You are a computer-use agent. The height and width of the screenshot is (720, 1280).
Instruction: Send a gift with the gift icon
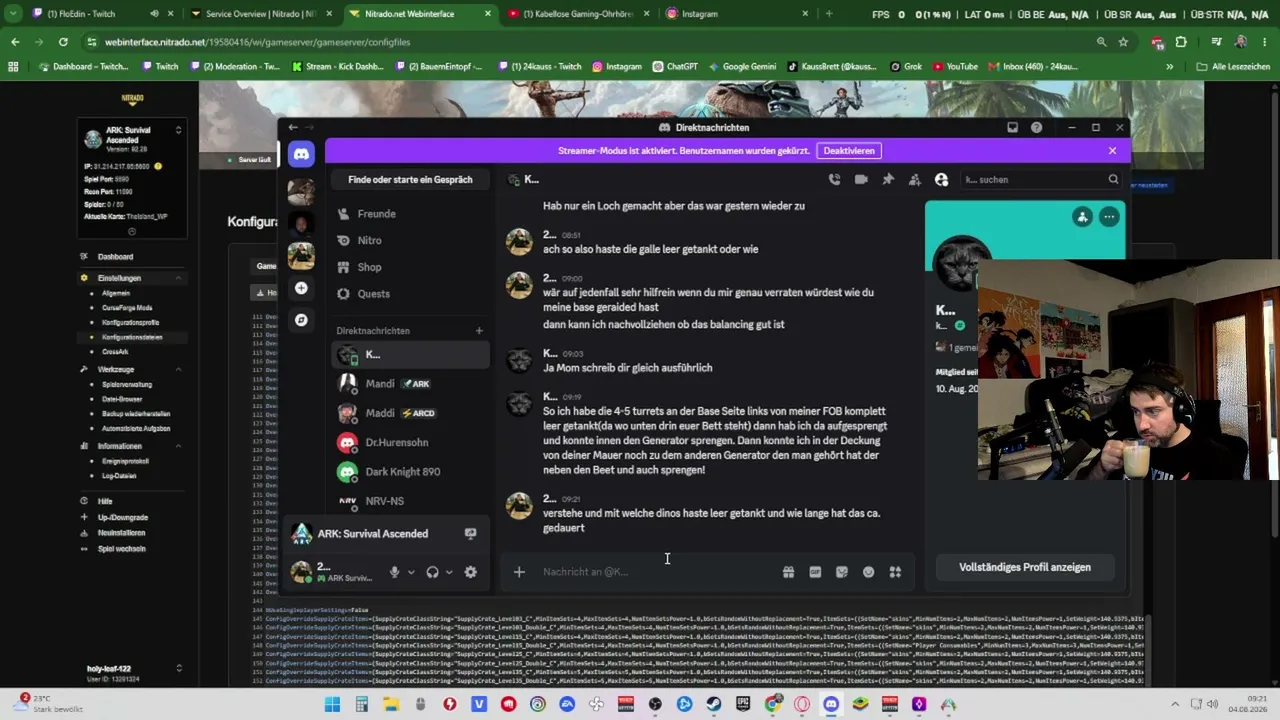(x=788, y=572)
